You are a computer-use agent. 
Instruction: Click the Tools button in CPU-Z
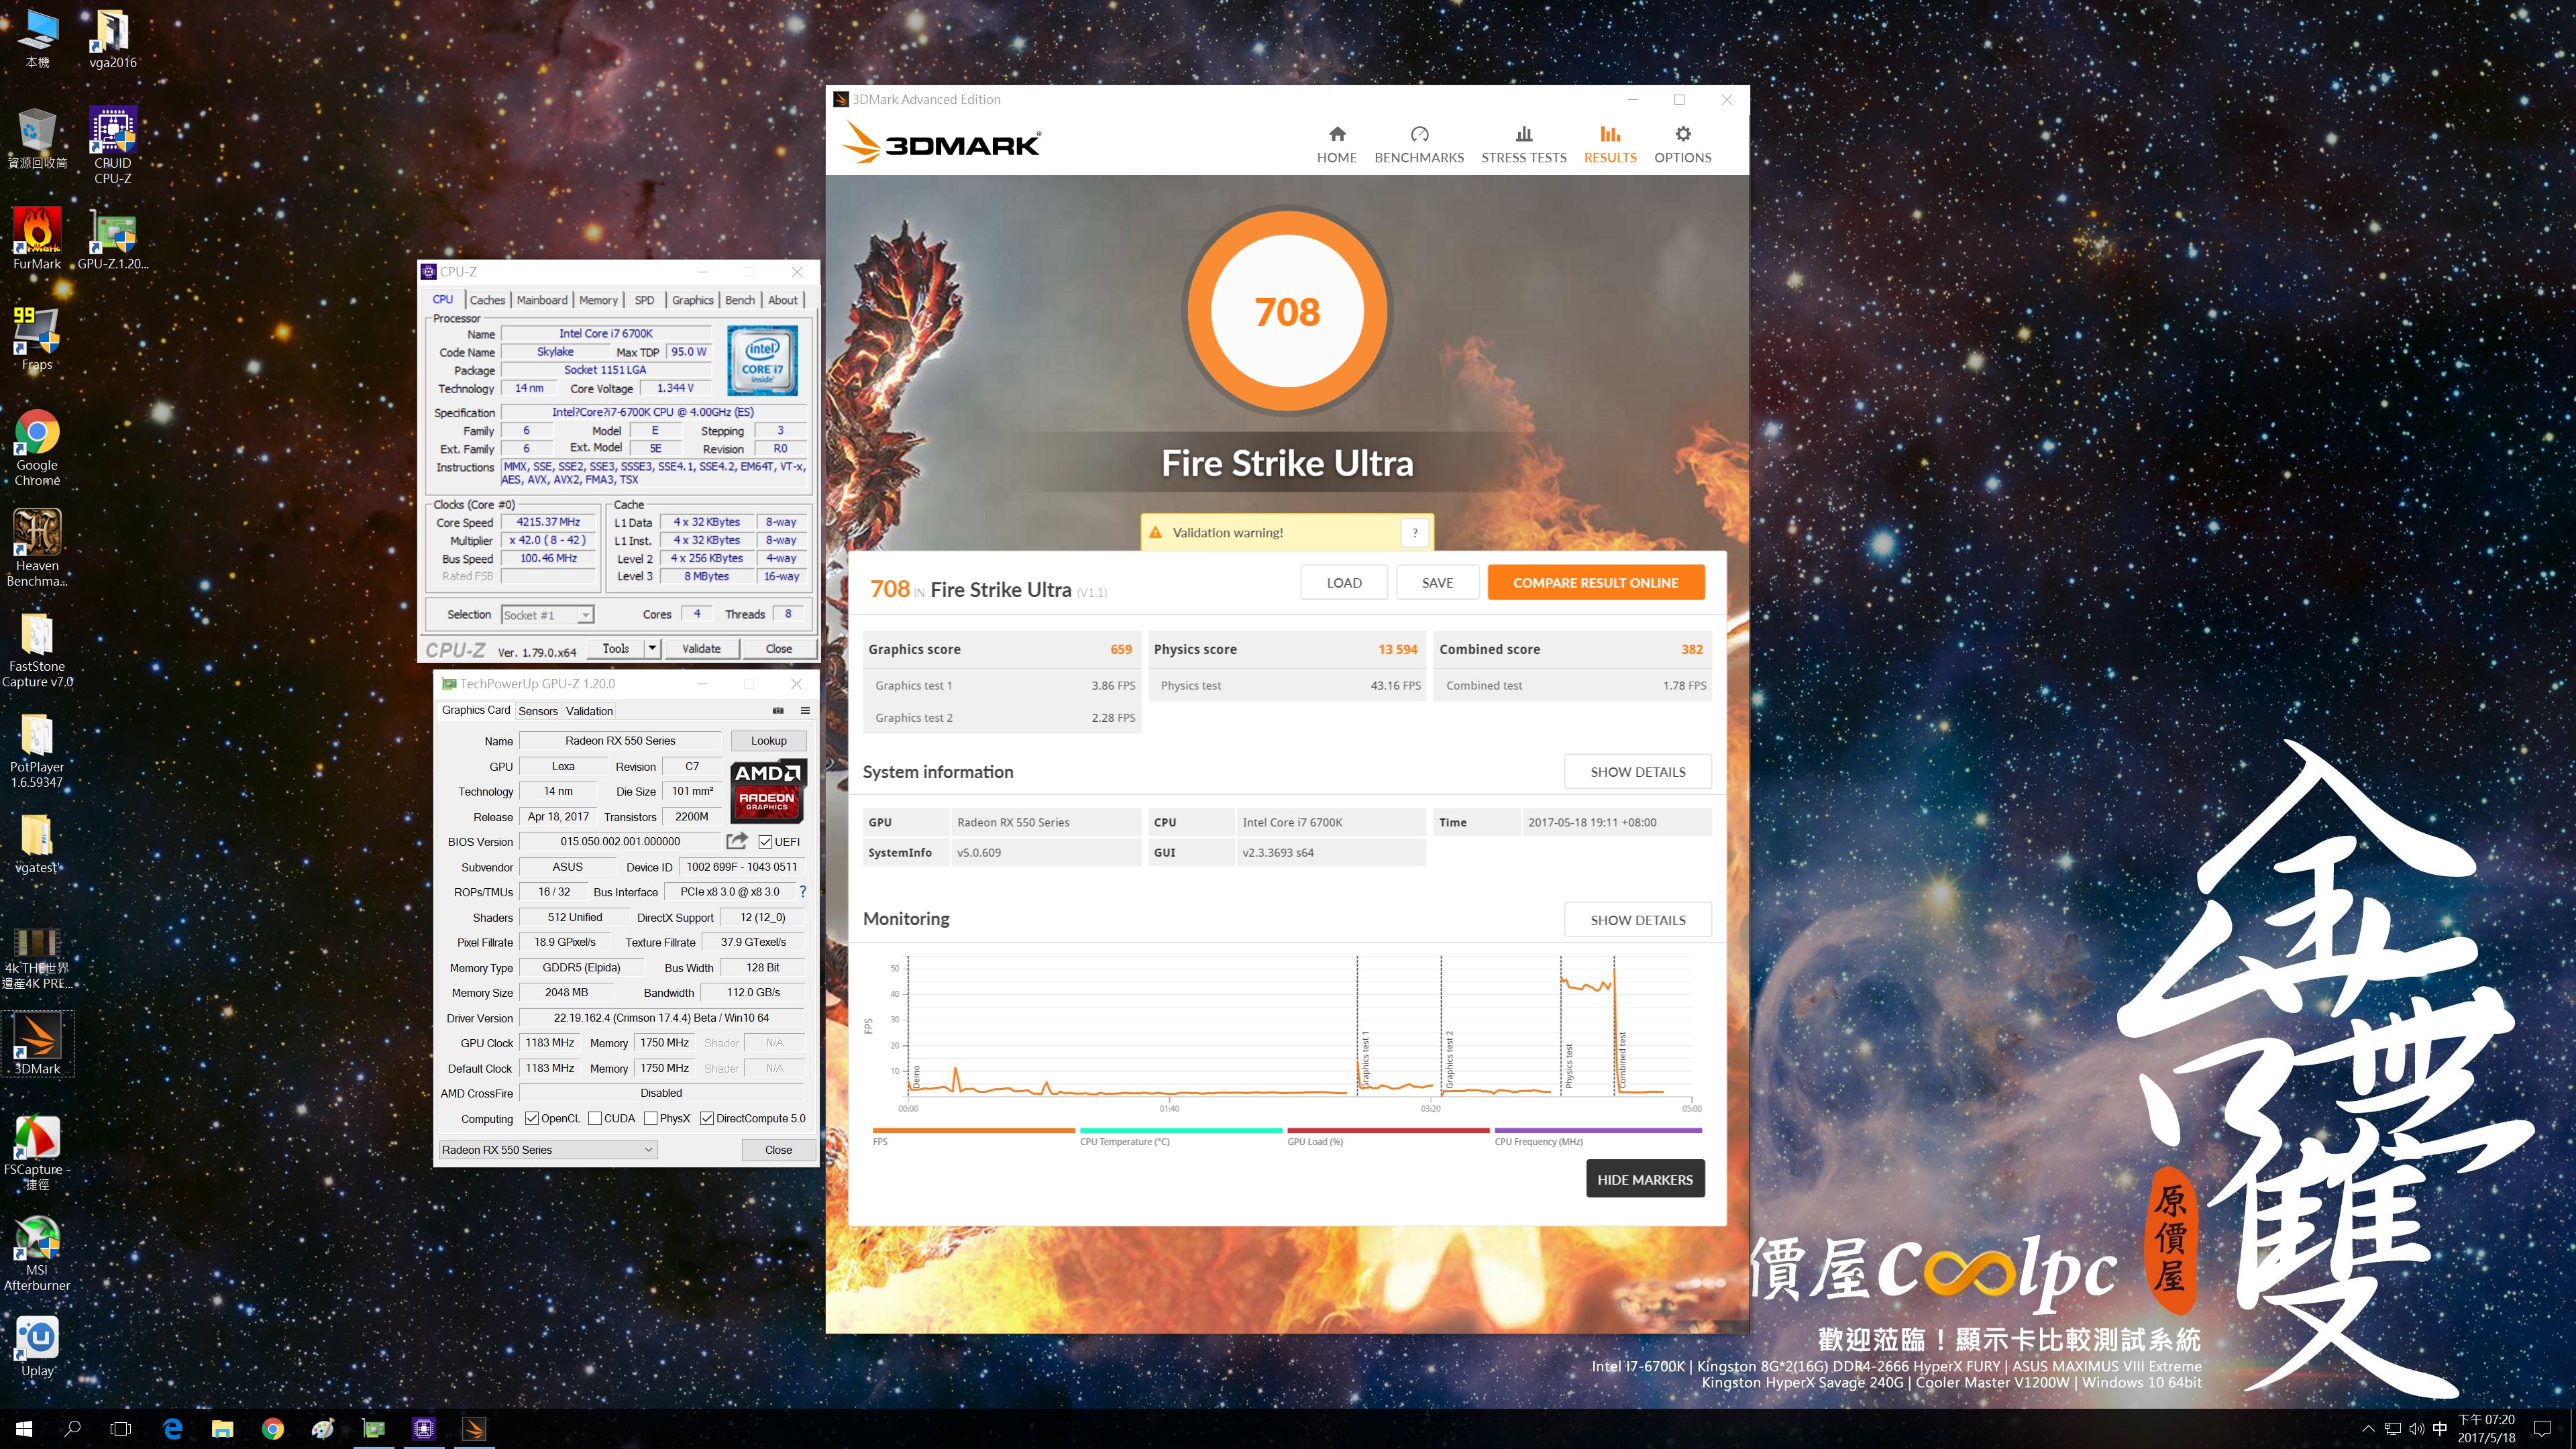[x=615, y=648]
